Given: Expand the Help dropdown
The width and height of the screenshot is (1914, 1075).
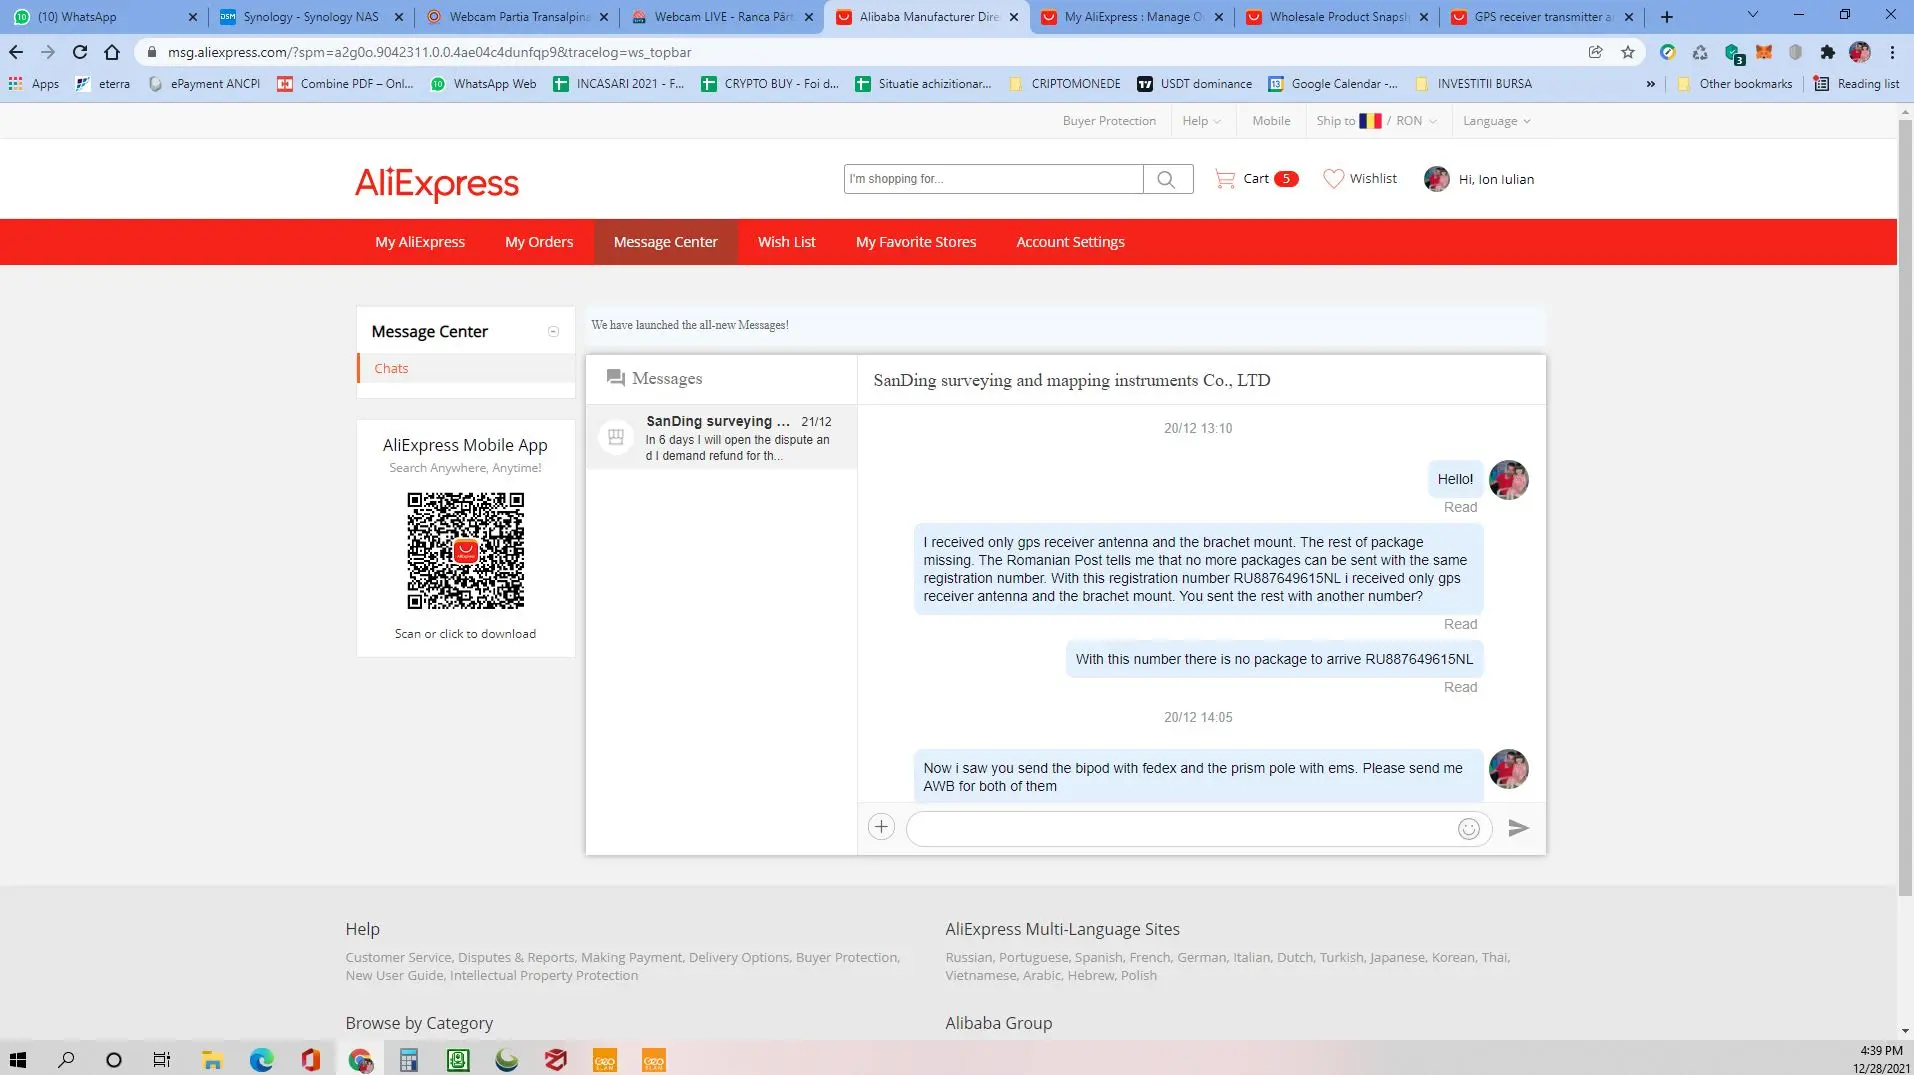Looking at the screenshot, I should tap(1201, 121).
